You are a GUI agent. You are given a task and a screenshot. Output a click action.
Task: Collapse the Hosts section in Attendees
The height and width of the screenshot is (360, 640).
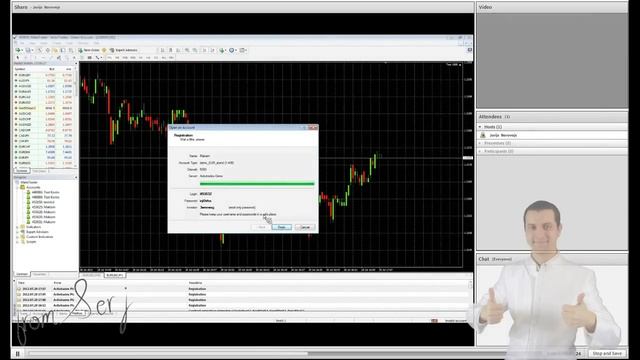pos(480,127)
